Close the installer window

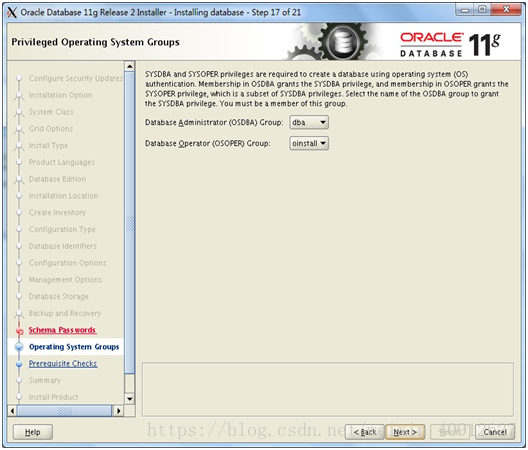(x=506, y=10)
